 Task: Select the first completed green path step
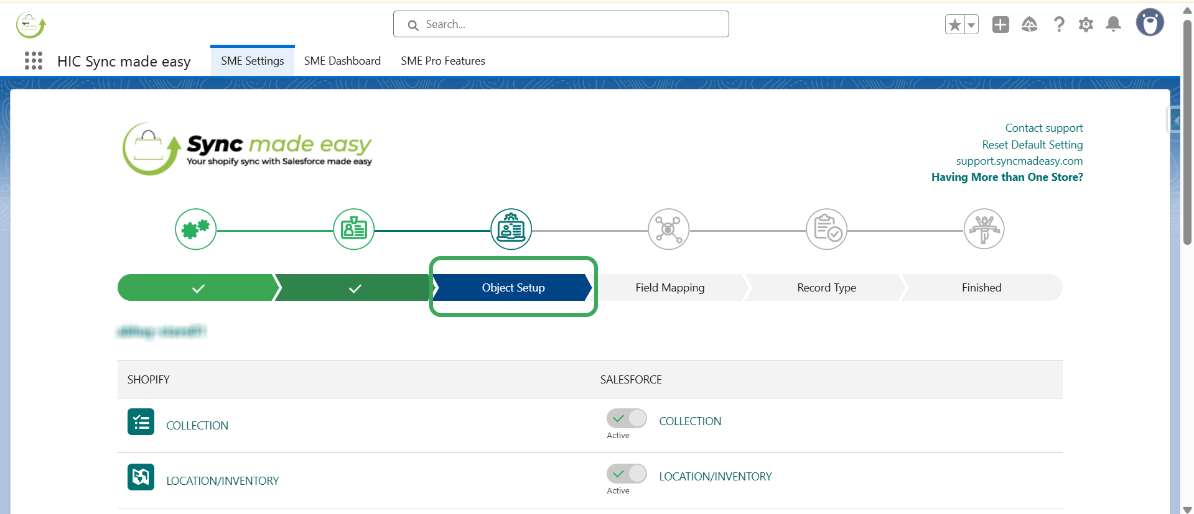coord(198,288)
